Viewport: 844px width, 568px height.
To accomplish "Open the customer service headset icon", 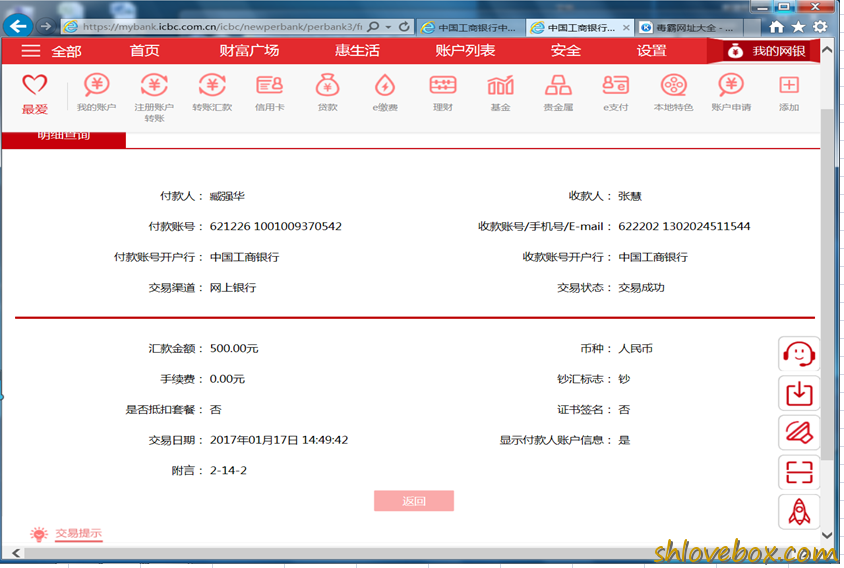I will (799, 354).
